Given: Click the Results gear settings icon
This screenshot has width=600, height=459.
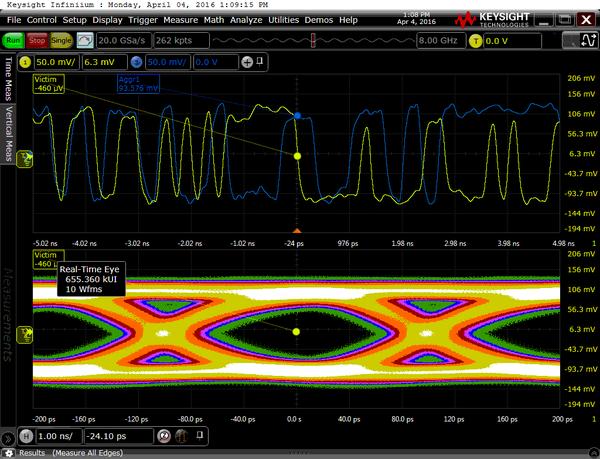Looking at the screenshot, I should 10,453.
